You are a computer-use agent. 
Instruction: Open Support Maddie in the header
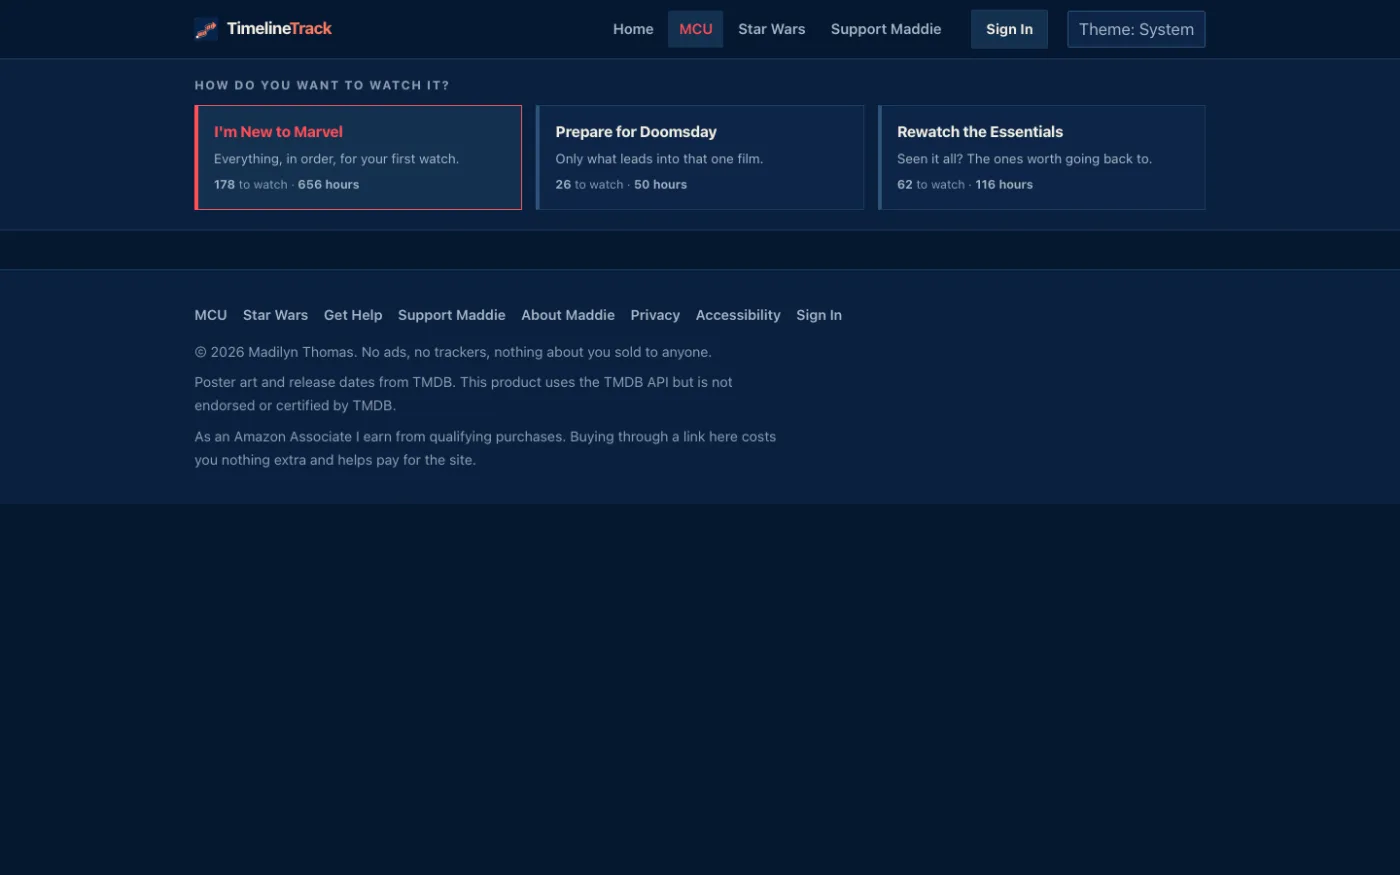click(x=886, y=29)
